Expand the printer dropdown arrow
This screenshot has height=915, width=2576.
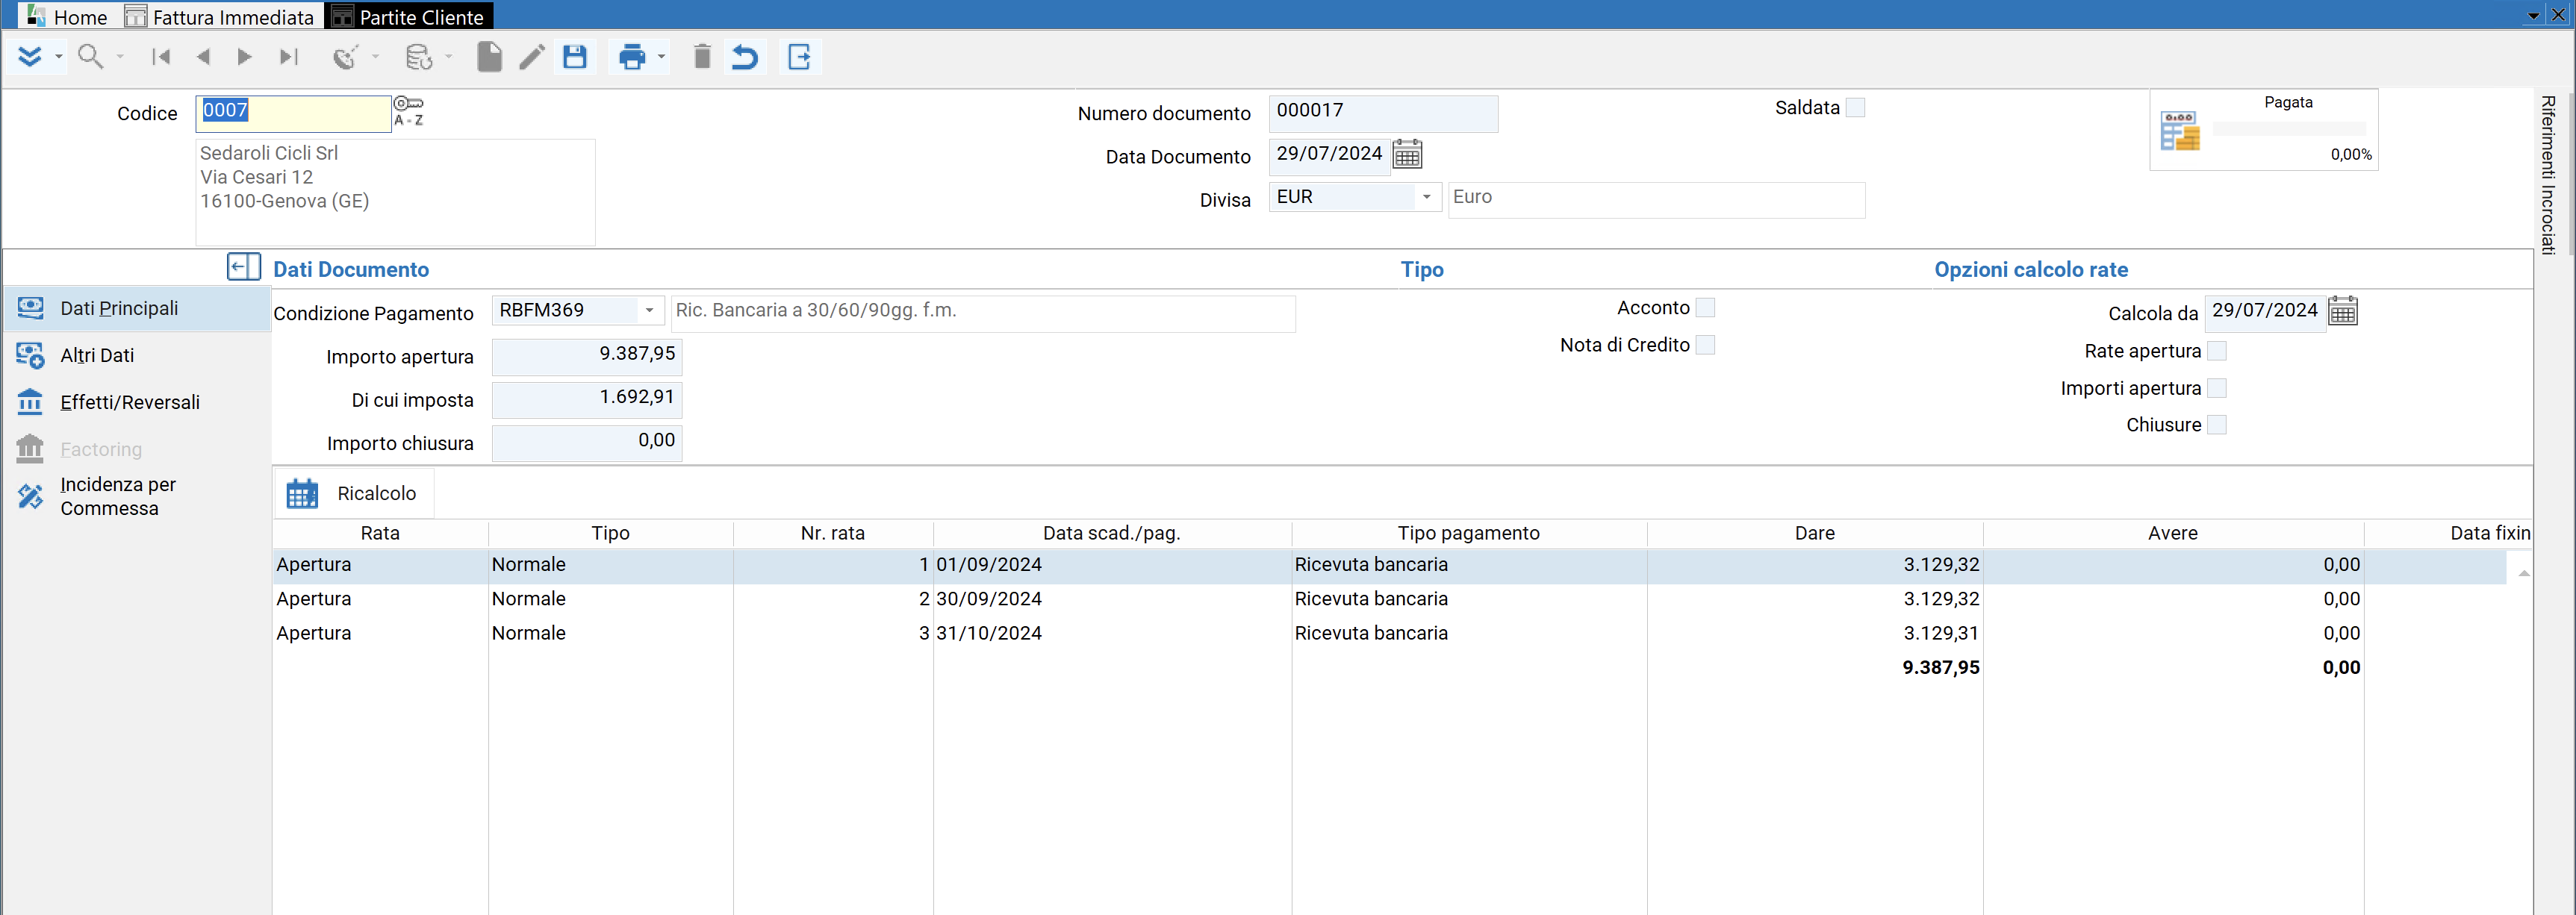pyautogui.click(x=661, y=57)
